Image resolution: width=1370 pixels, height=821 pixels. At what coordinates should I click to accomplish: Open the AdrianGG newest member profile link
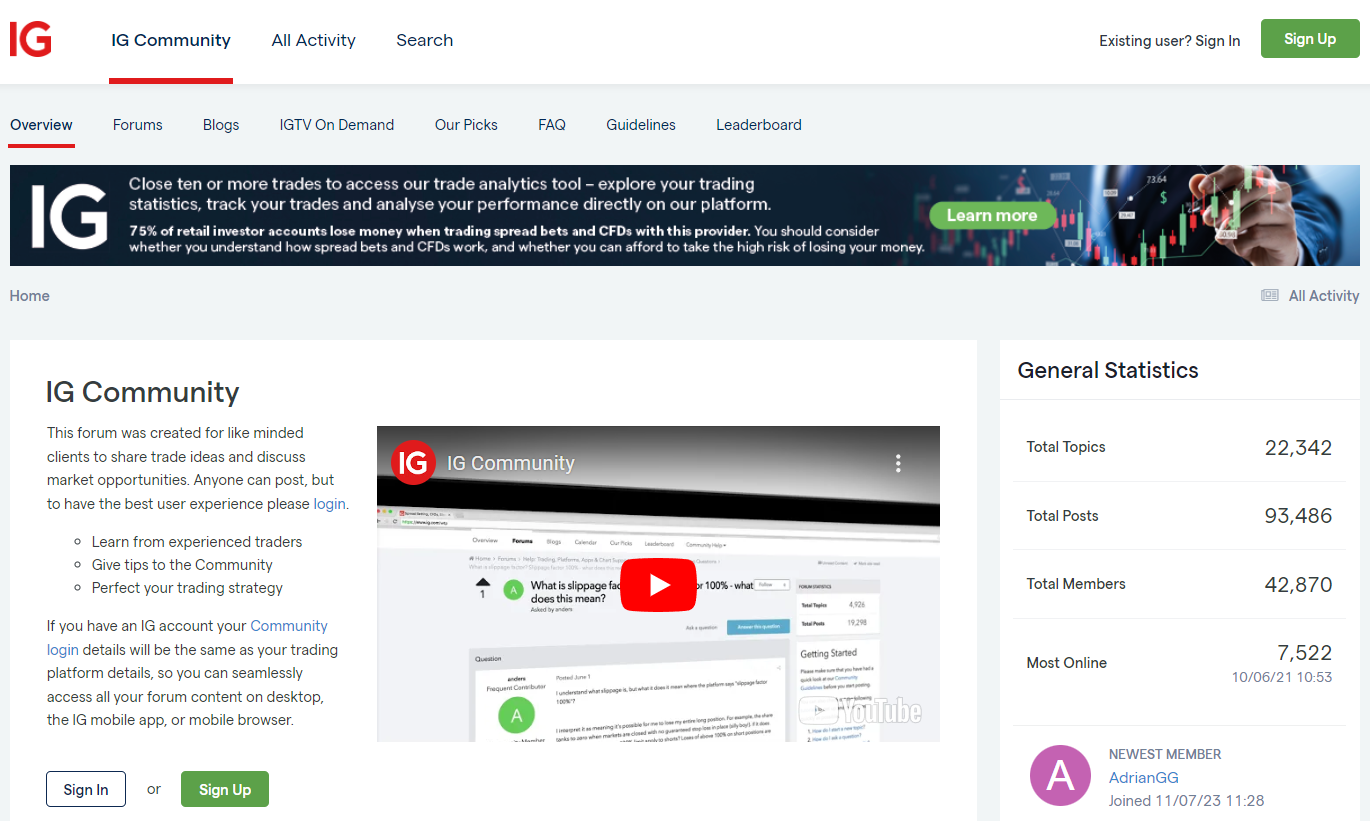coord(1143,777)
